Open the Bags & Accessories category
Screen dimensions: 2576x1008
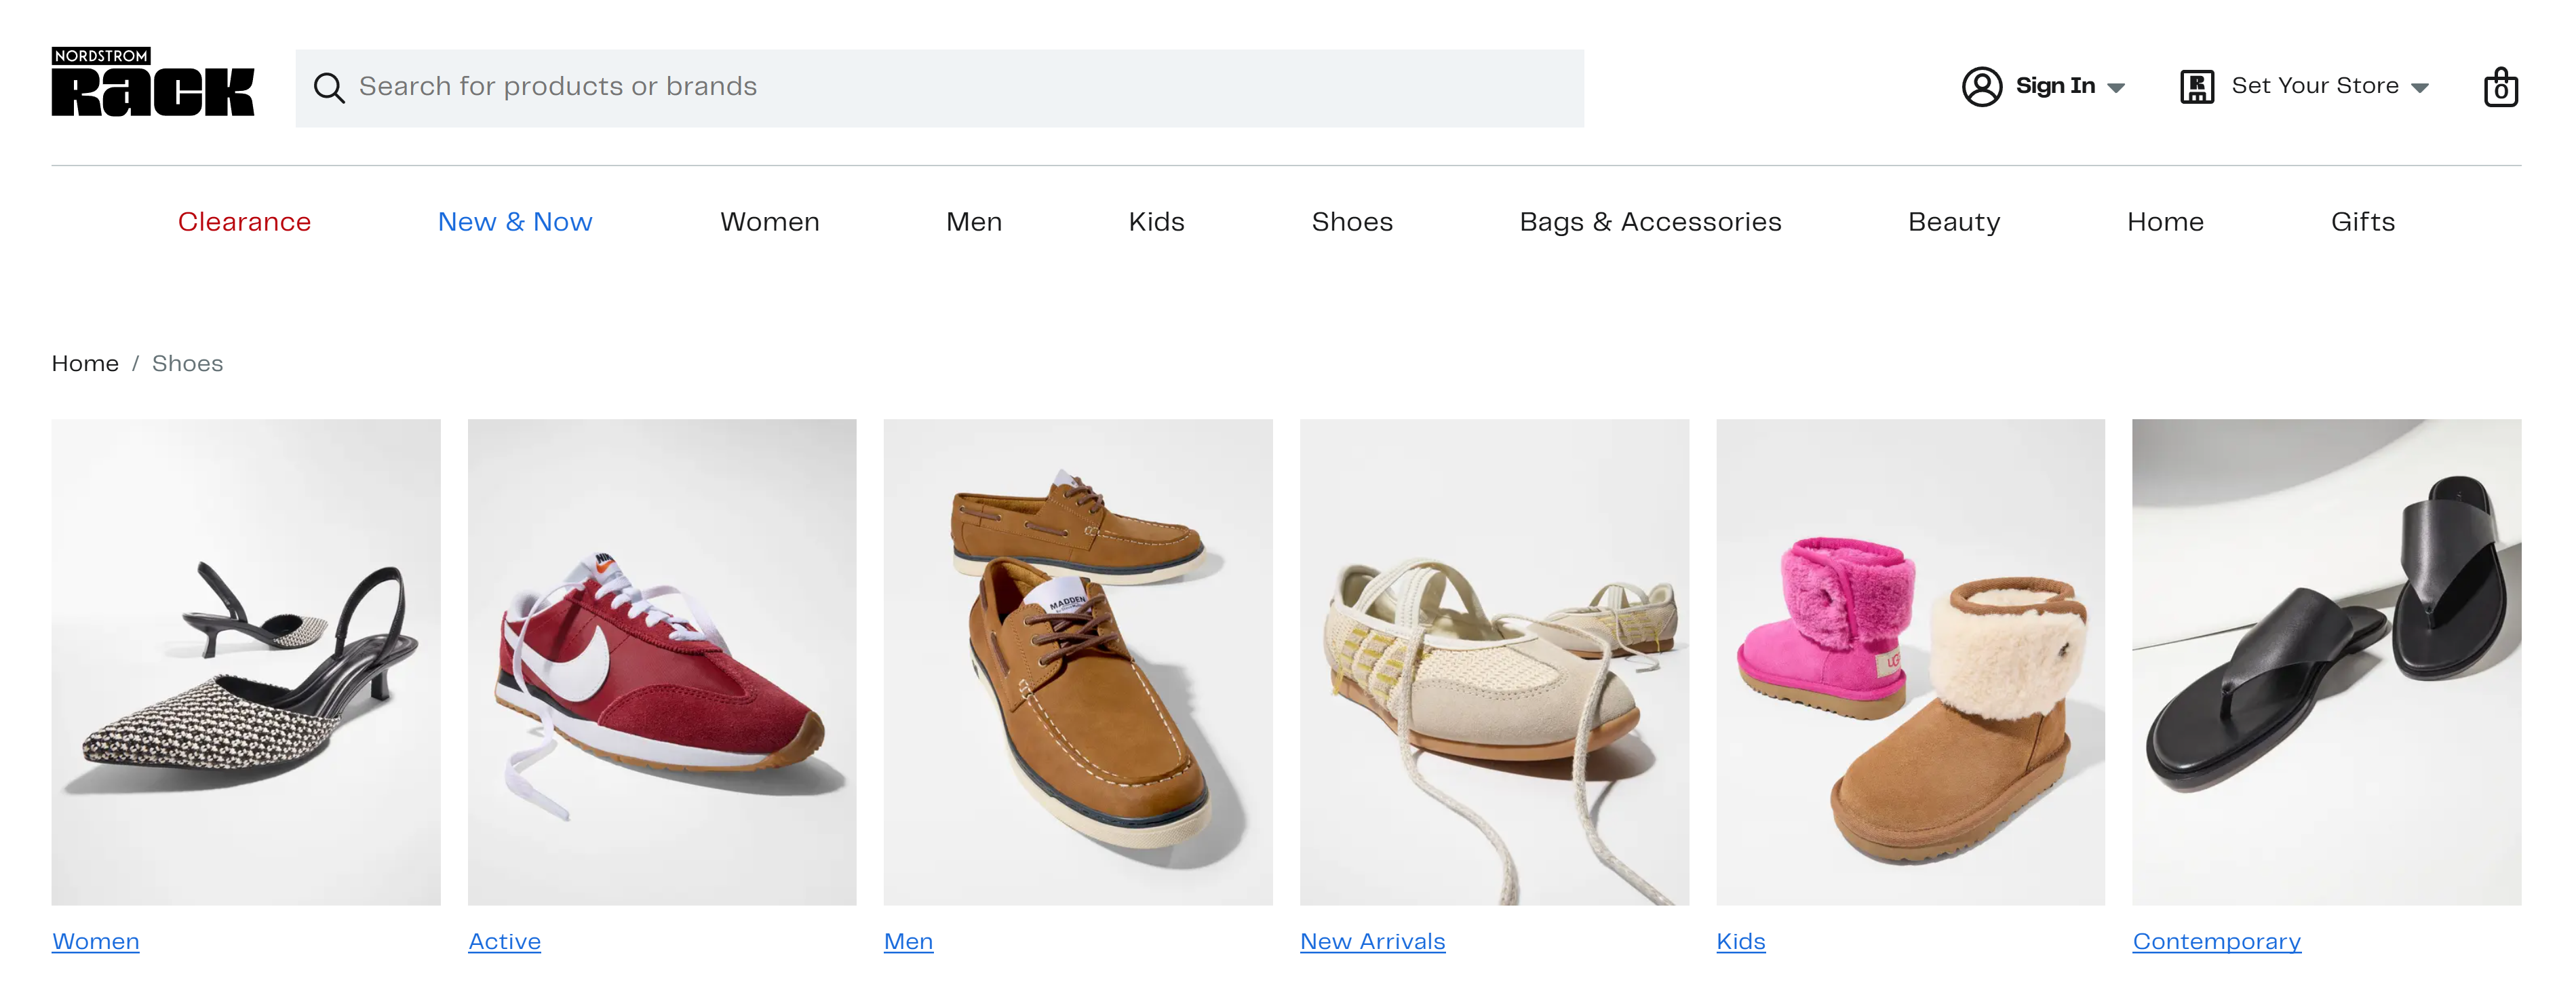[1650, 222]
